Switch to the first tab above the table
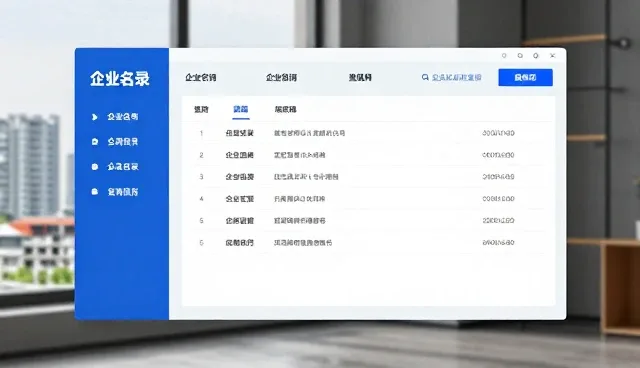 point(201,109)
